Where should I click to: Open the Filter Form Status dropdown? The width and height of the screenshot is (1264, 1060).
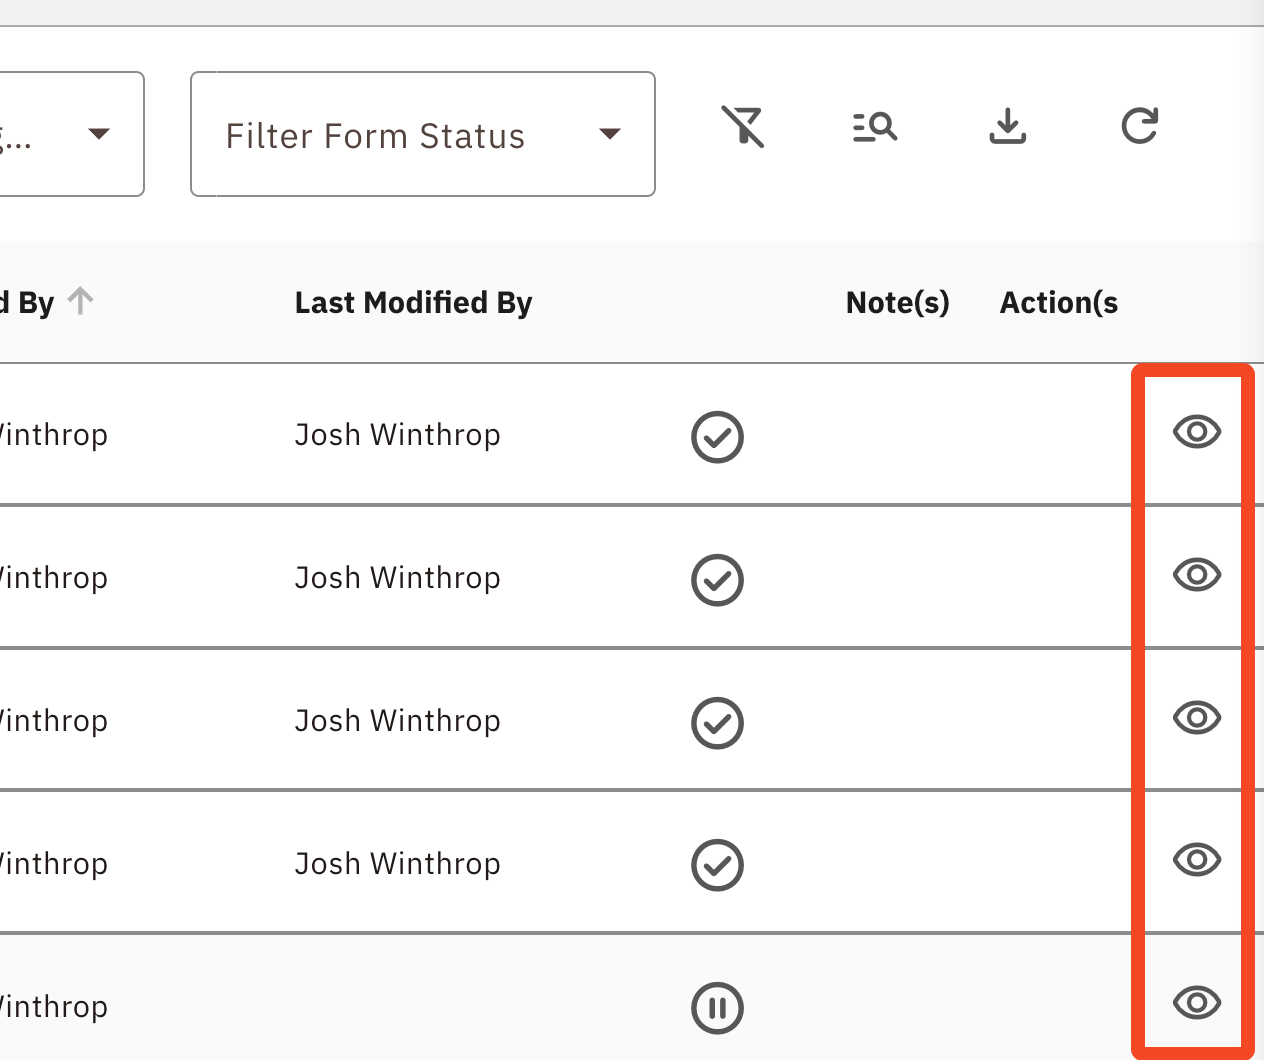pos(423,134)
